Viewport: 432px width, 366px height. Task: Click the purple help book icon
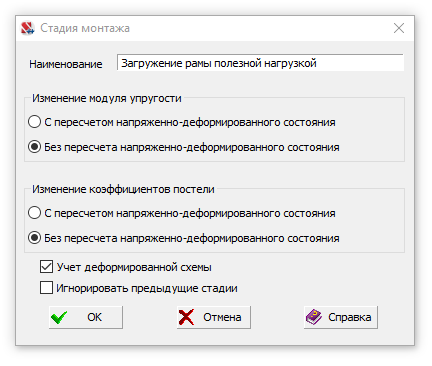click(314, 317)
